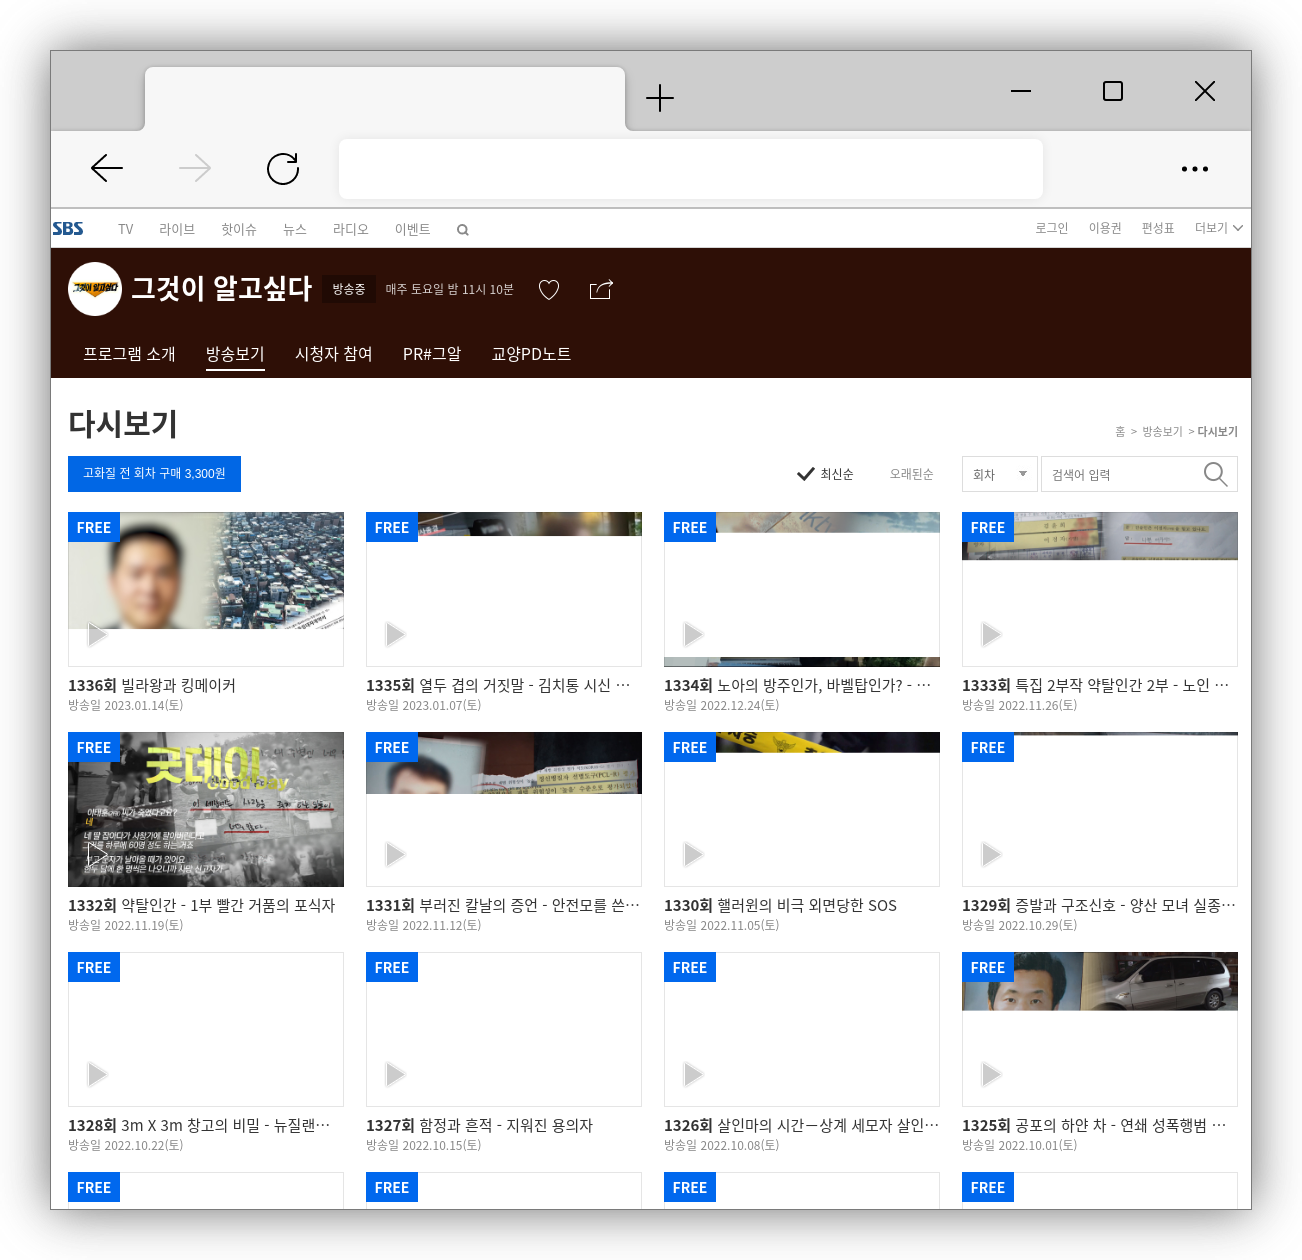Toggle the 방송중 status badge
Viewport: 1302px width, 1260px height.
[348, 289]
